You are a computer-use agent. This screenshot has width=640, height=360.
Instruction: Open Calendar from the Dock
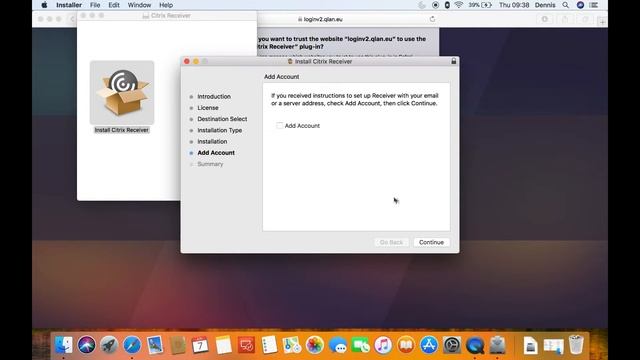200,345
